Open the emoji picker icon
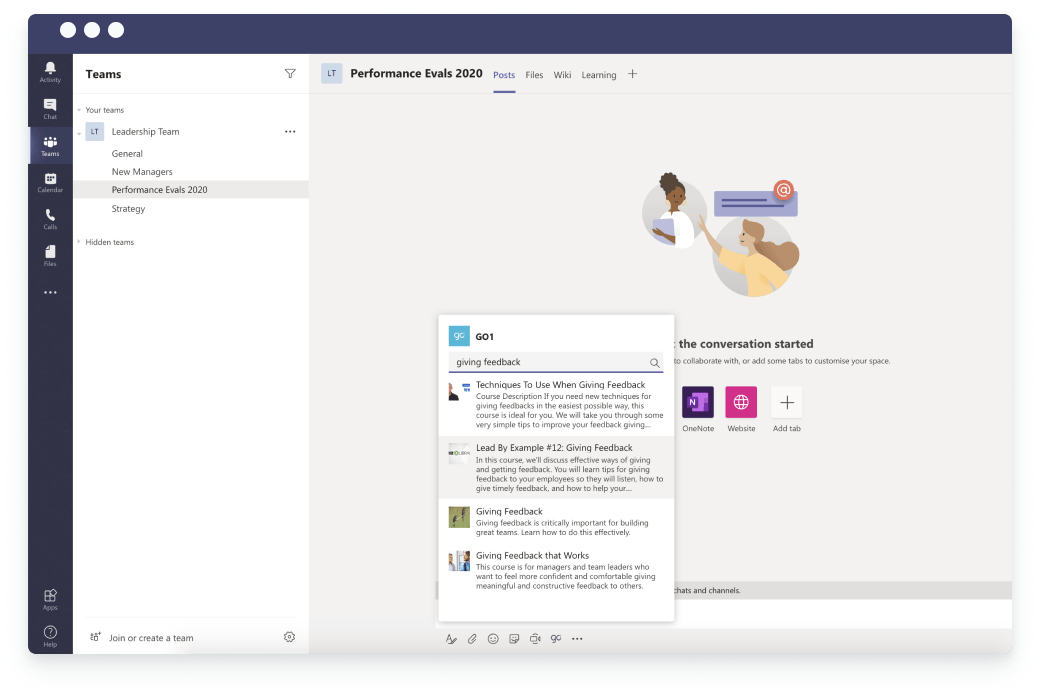 pyautogui.click(x=493, y=638)
